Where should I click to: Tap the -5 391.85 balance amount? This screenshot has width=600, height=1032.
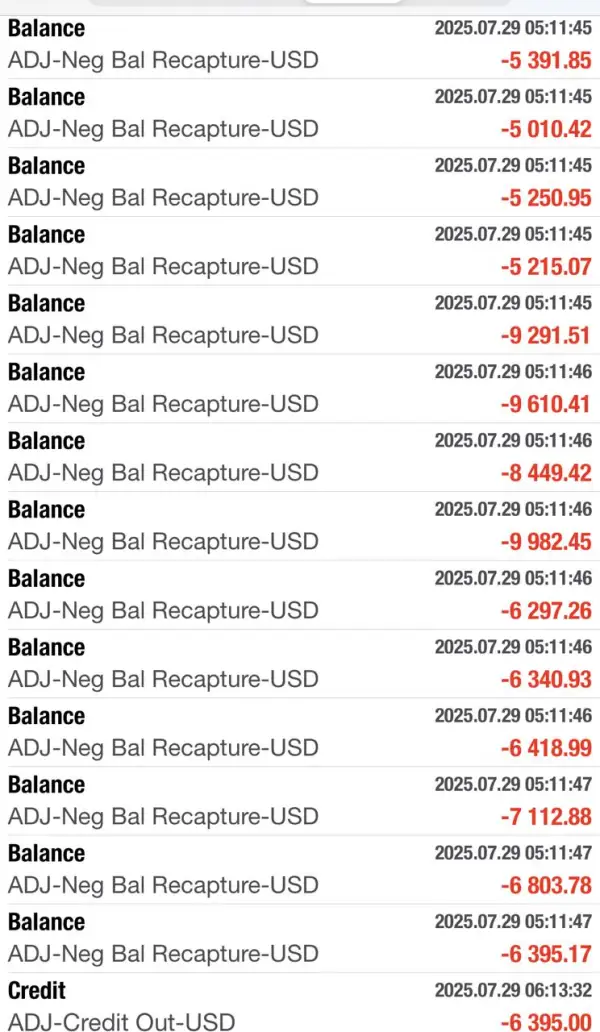click(x=546, y=60)
